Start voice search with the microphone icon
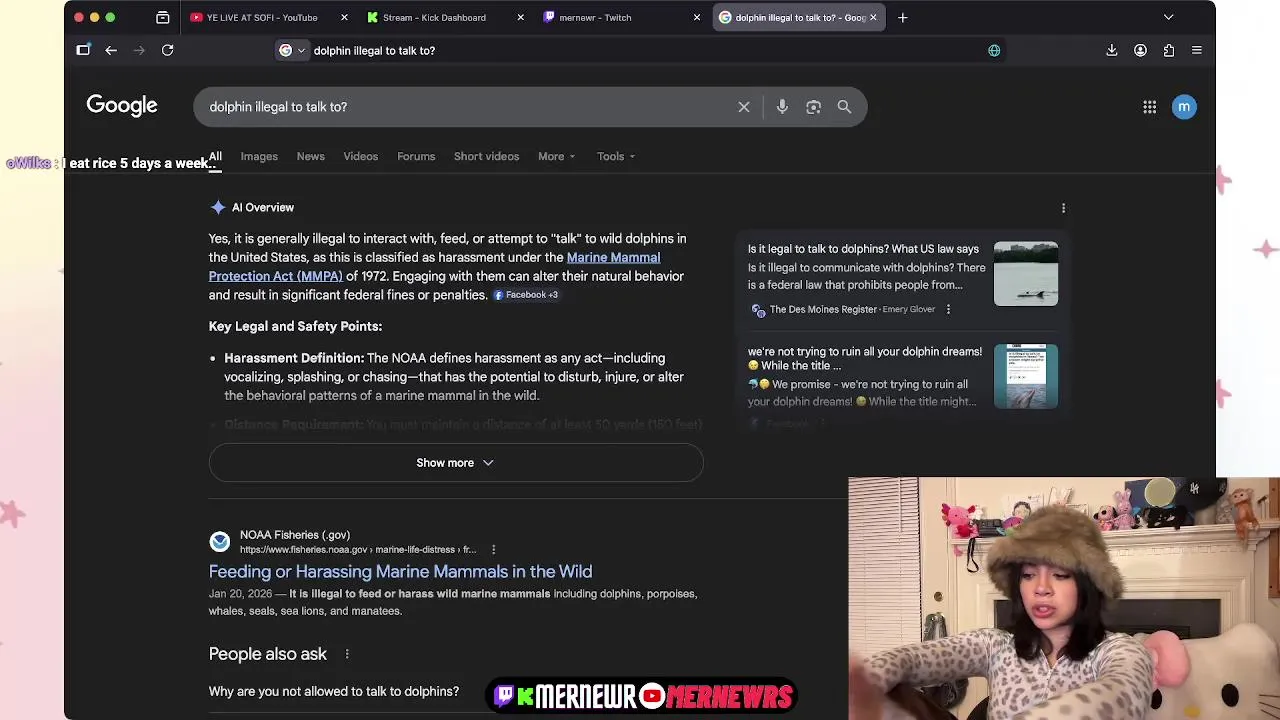The image size is (1280, 720). [x=782, y=107]
